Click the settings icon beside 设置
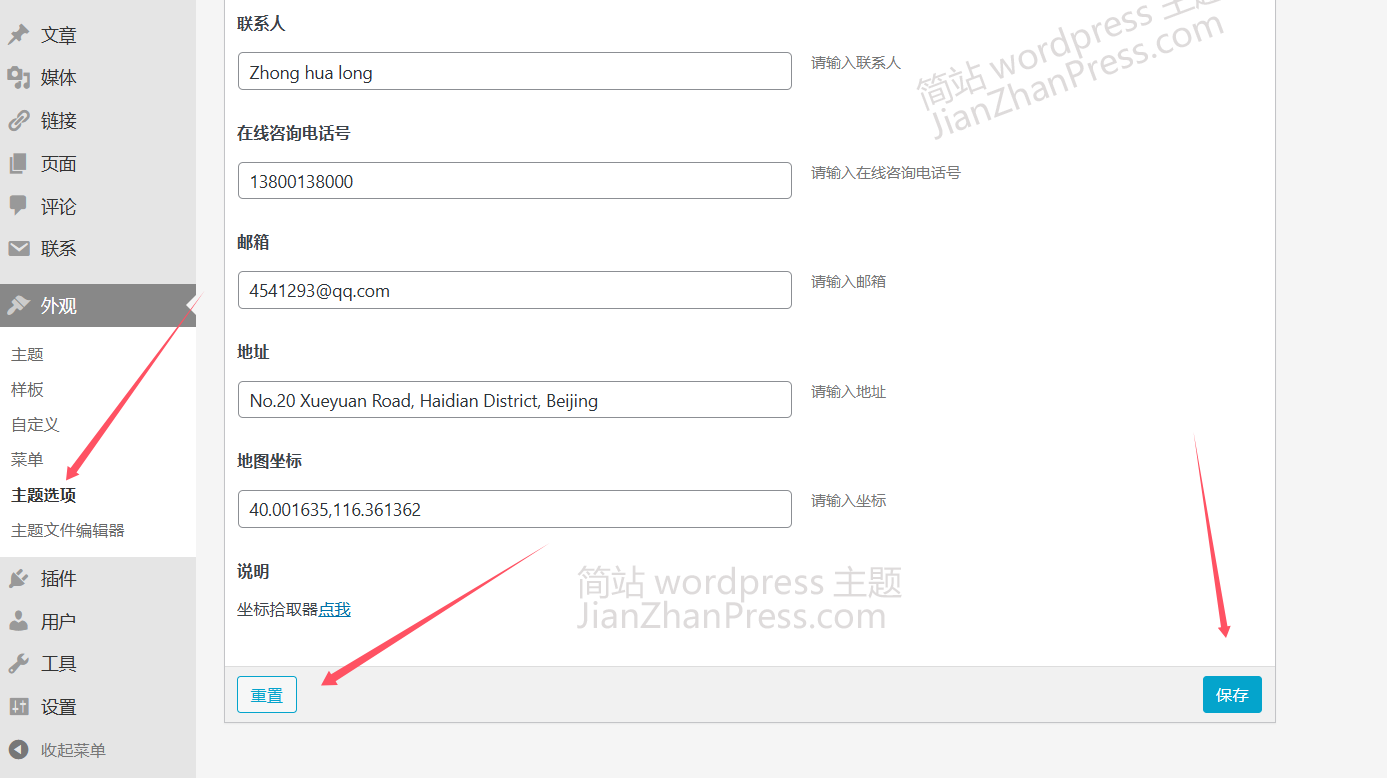The width and height of the screenshot is (1387, 778). click(x=18, y=707)
